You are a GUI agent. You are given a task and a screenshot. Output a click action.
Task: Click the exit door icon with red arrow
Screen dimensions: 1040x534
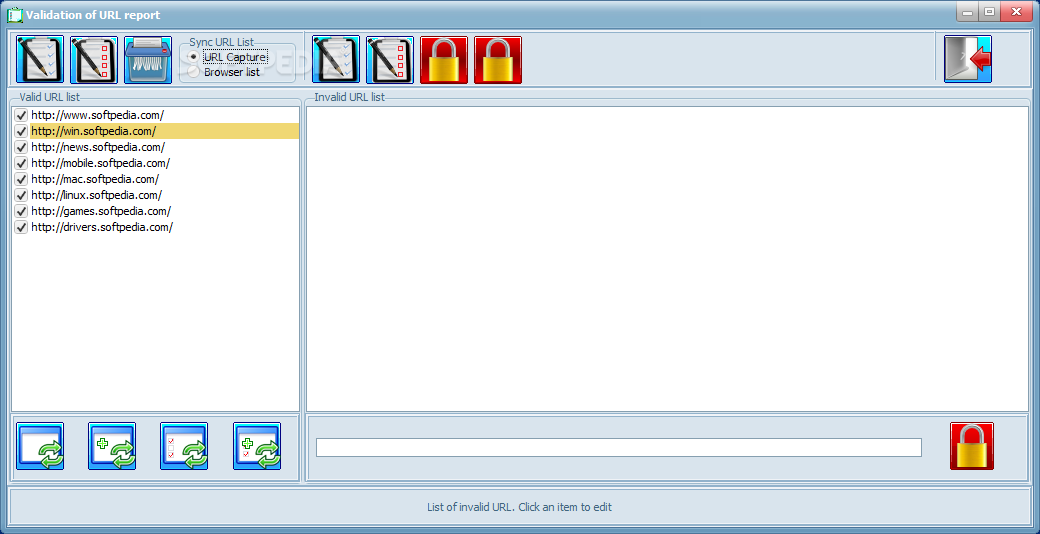click(x=968, y=59)
